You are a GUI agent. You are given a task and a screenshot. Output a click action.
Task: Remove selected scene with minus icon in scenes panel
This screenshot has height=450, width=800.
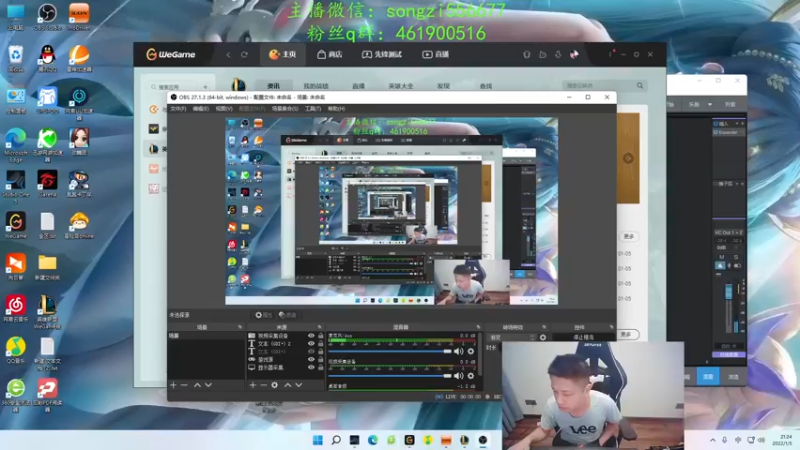[x=184, y=385]
